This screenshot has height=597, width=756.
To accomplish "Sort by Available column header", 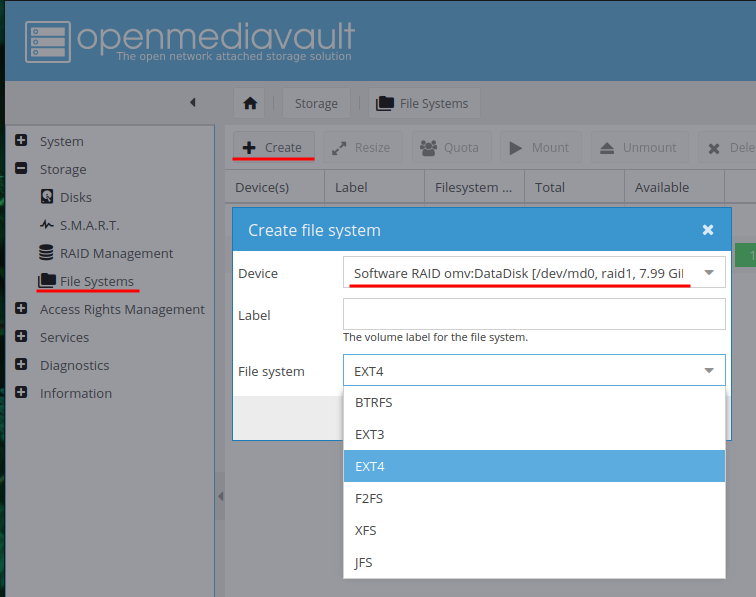I will 675,187.
